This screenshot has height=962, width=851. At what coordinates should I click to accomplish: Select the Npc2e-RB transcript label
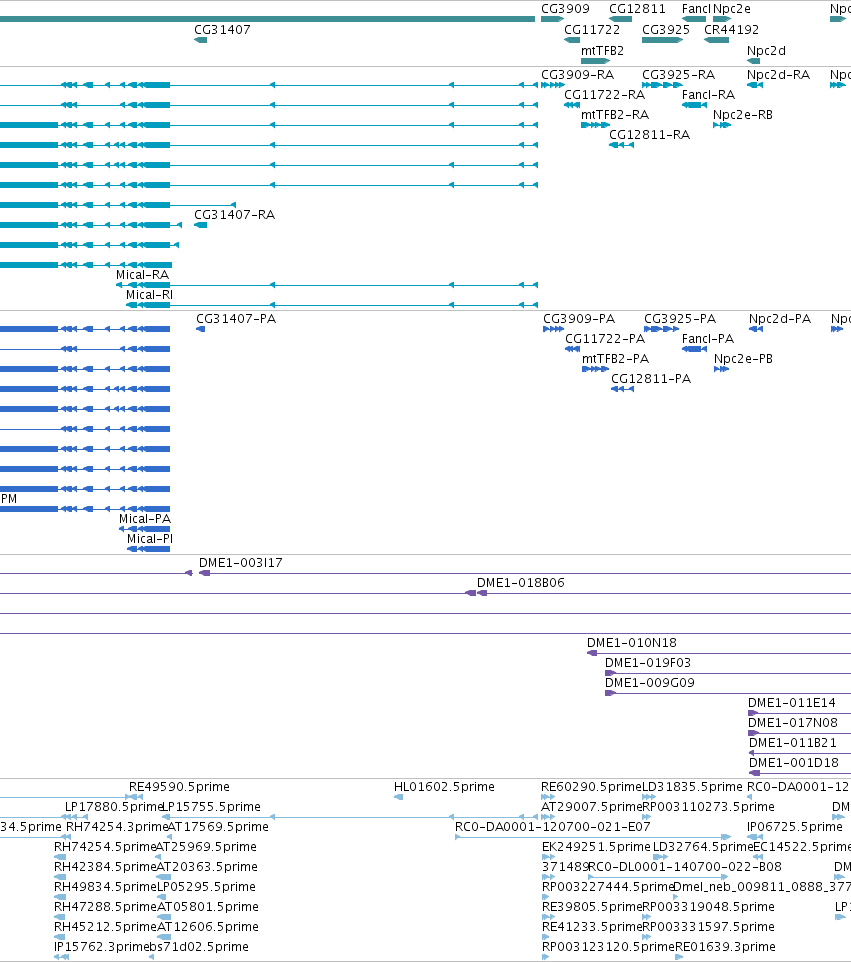pos(742,115)
